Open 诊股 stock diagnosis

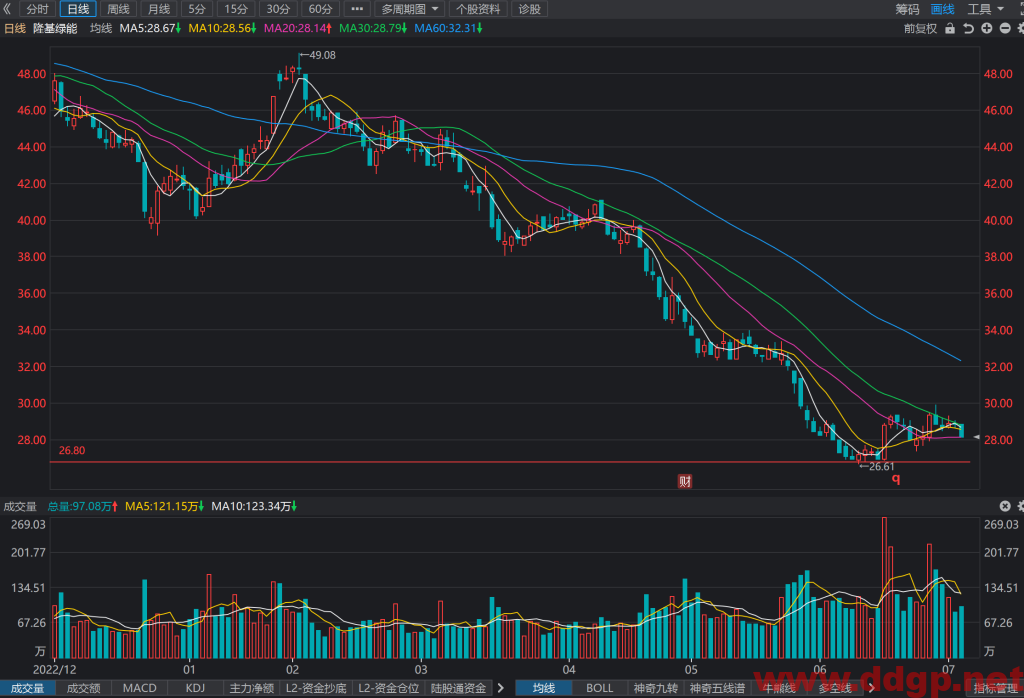coord(530,8)
